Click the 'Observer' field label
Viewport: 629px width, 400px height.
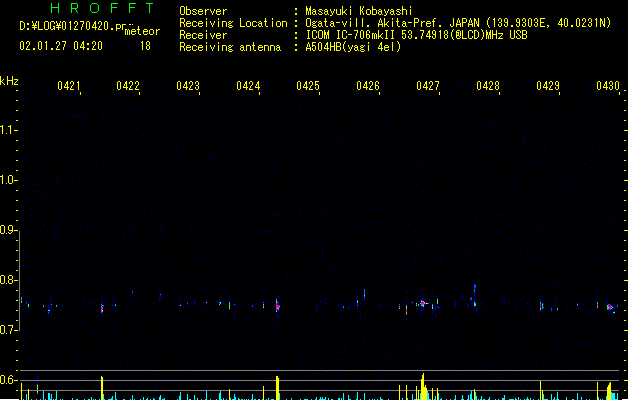(x=203, y=11)
